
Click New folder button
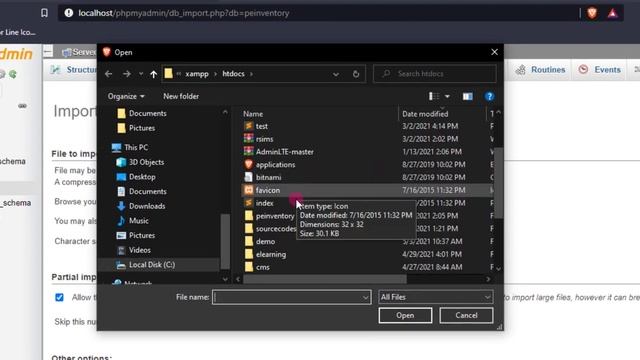(x=181, y=96)
